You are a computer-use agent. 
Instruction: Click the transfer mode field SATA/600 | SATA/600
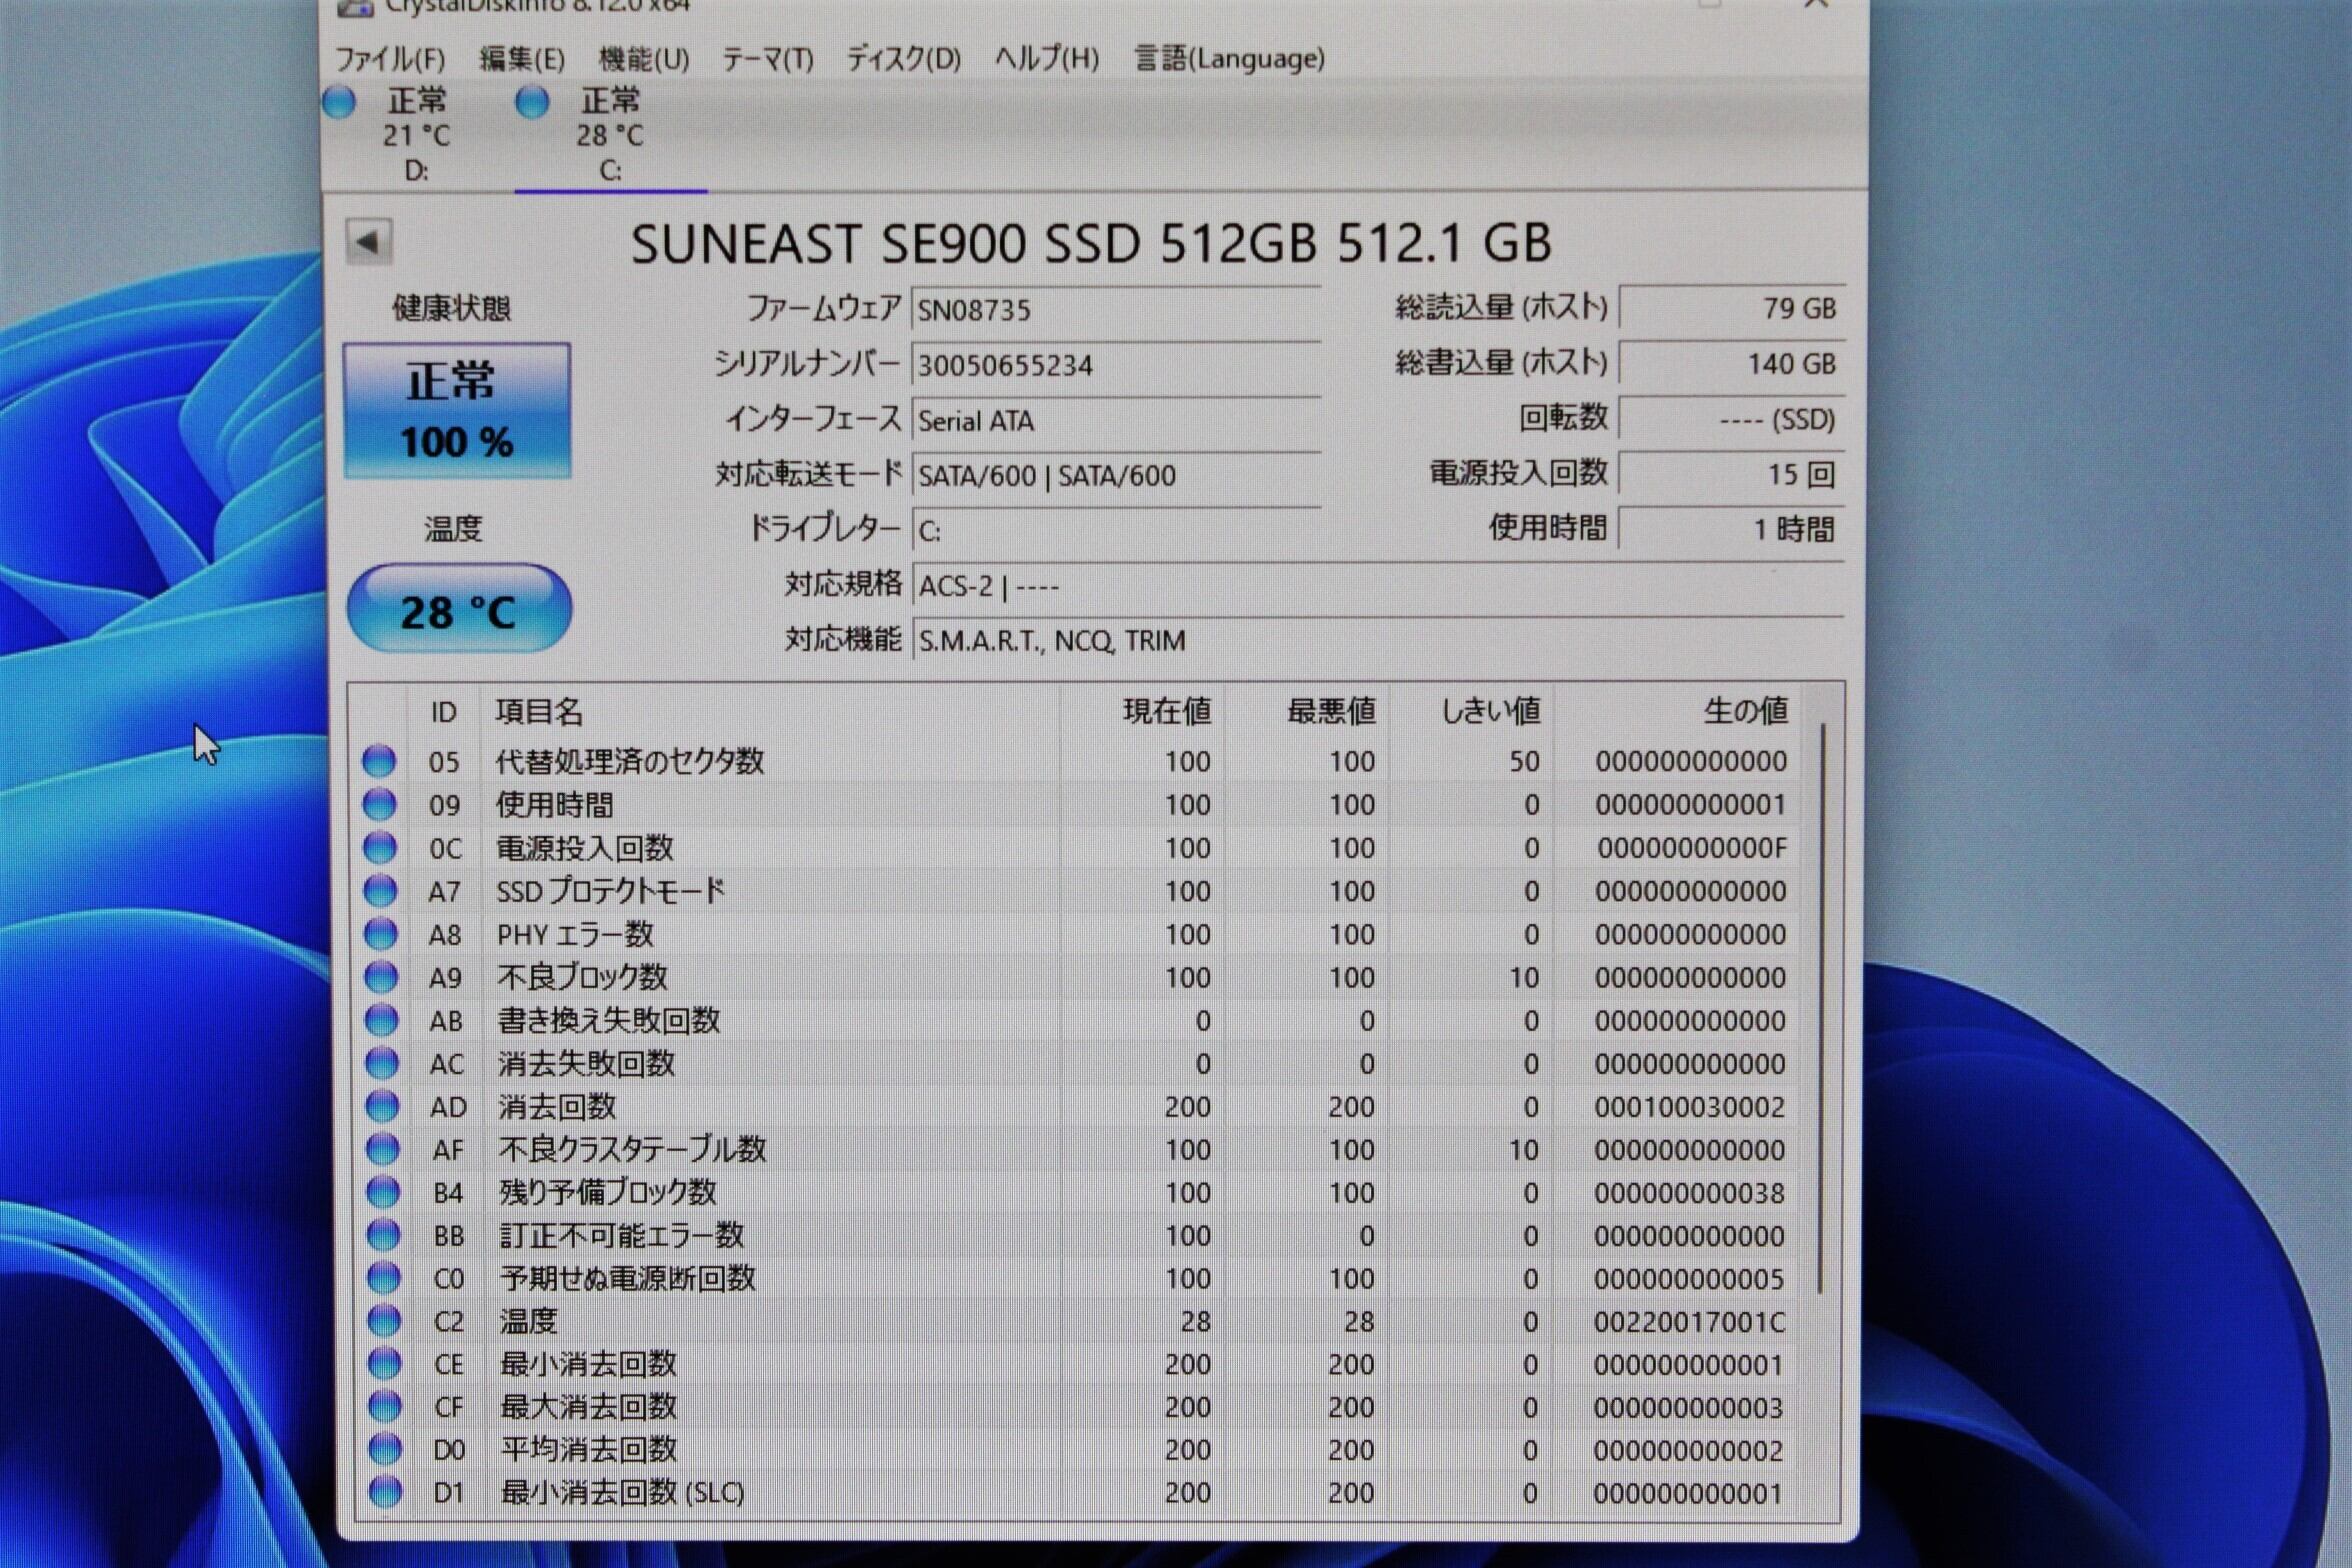[1116, 475]
